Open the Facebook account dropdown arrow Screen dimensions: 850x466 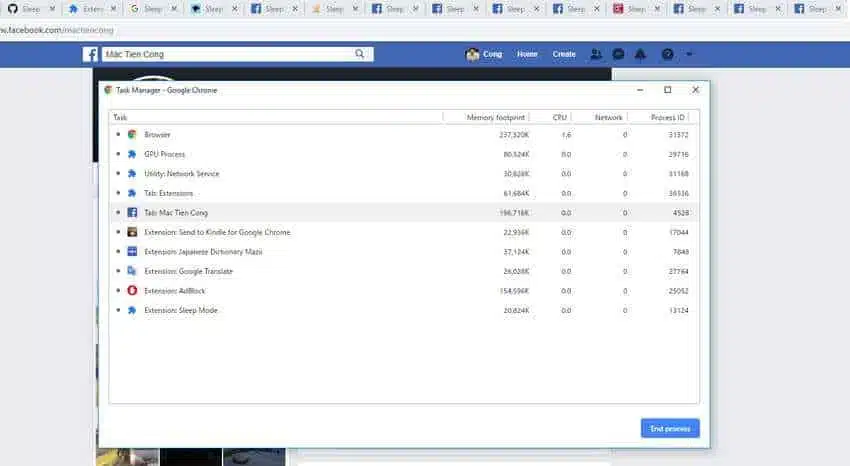tap(689, 54)
